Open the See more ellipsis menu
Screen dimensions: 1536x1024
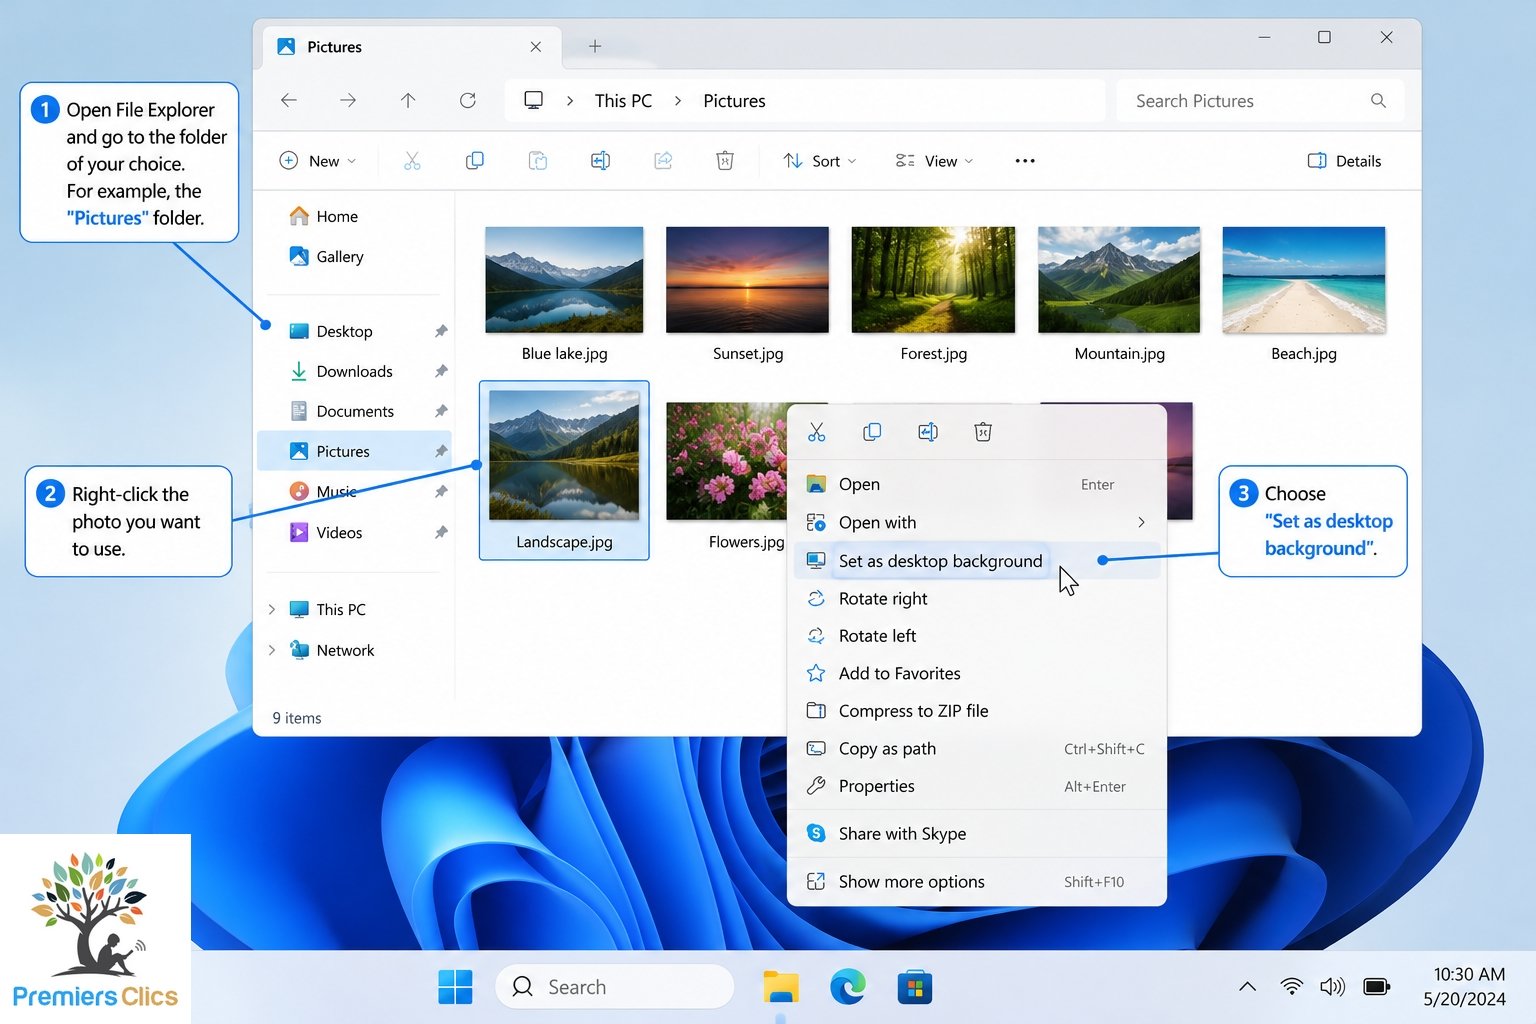1025,161
